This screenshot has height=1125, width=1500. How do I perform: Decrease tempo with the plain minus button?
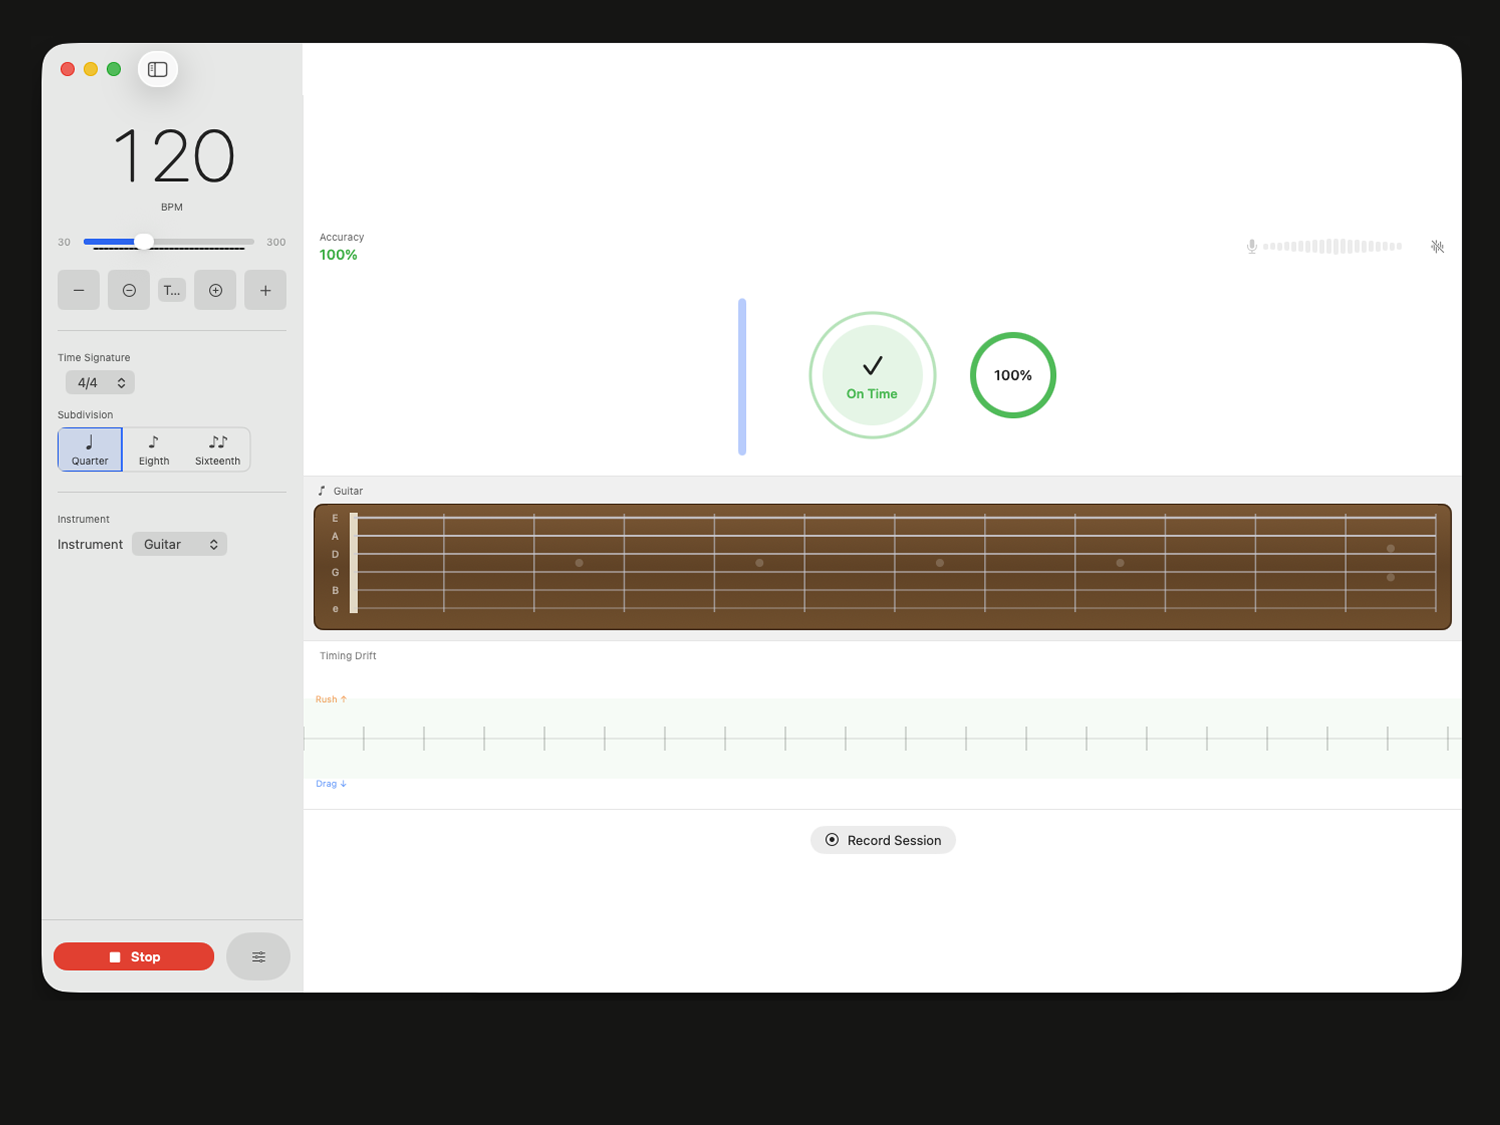point(78,290)
